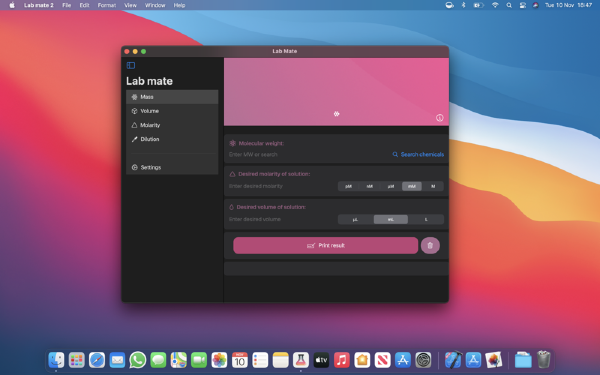This screenshot has width=600, height=375.
Task: Open Messages from the Dock
Action: coord(158,360)
